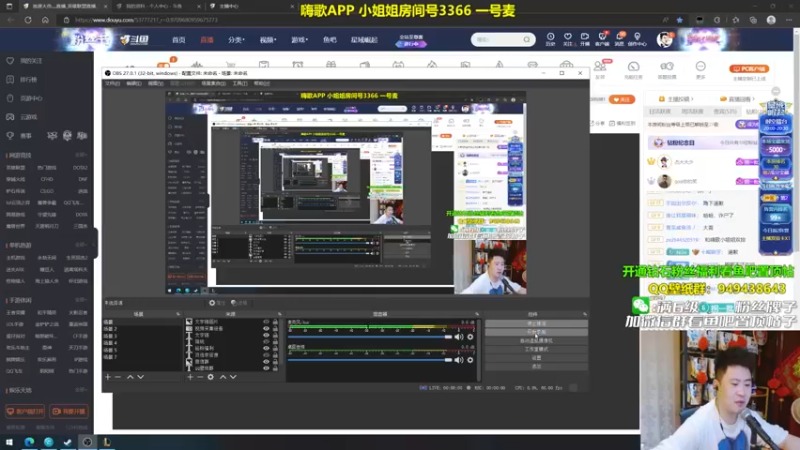Click 开始录制 start recording button in OBS
800x450 pixels.
click(x=536, y=332)
